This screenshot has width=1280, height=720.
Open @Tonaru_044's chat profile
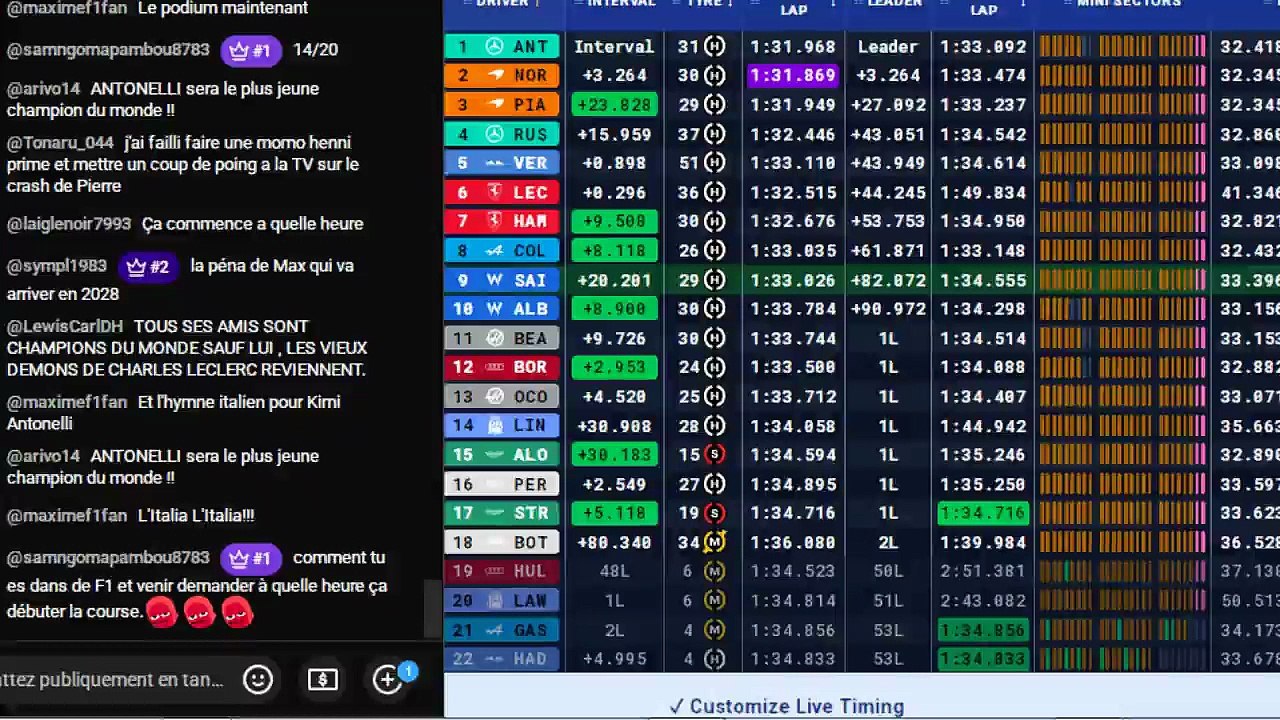coord(60,143)
